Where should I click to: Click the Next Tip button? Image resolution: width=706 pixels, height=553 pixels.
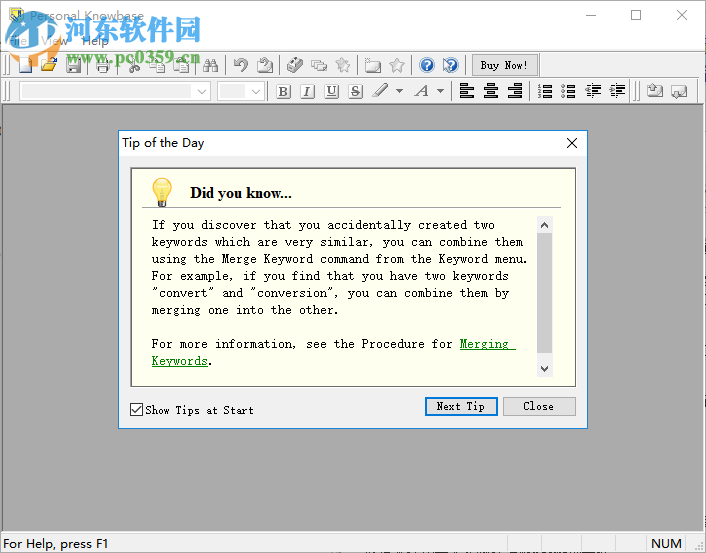click(x=461, y=406)
